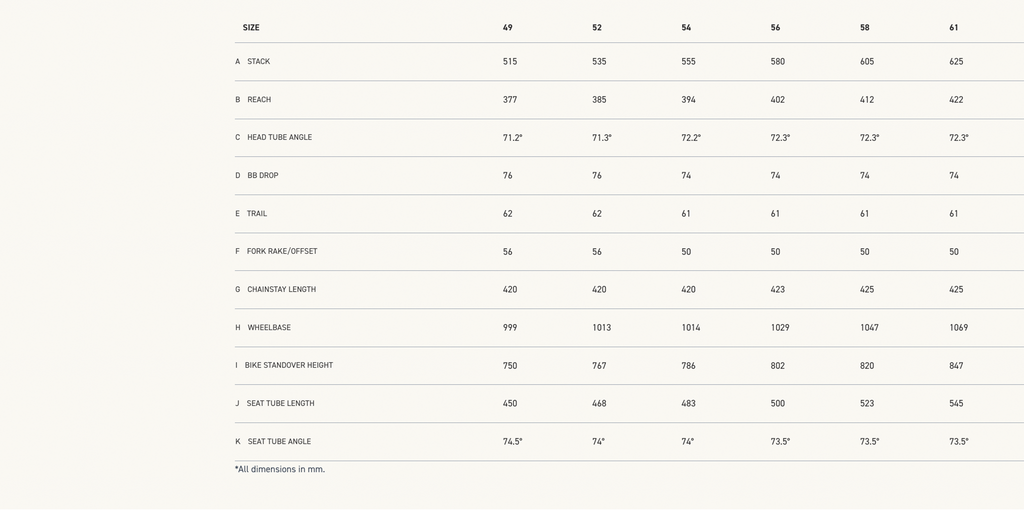Click the "All dimensions in mm" footnote
1024x512 pixels.
tap(280, 469)
